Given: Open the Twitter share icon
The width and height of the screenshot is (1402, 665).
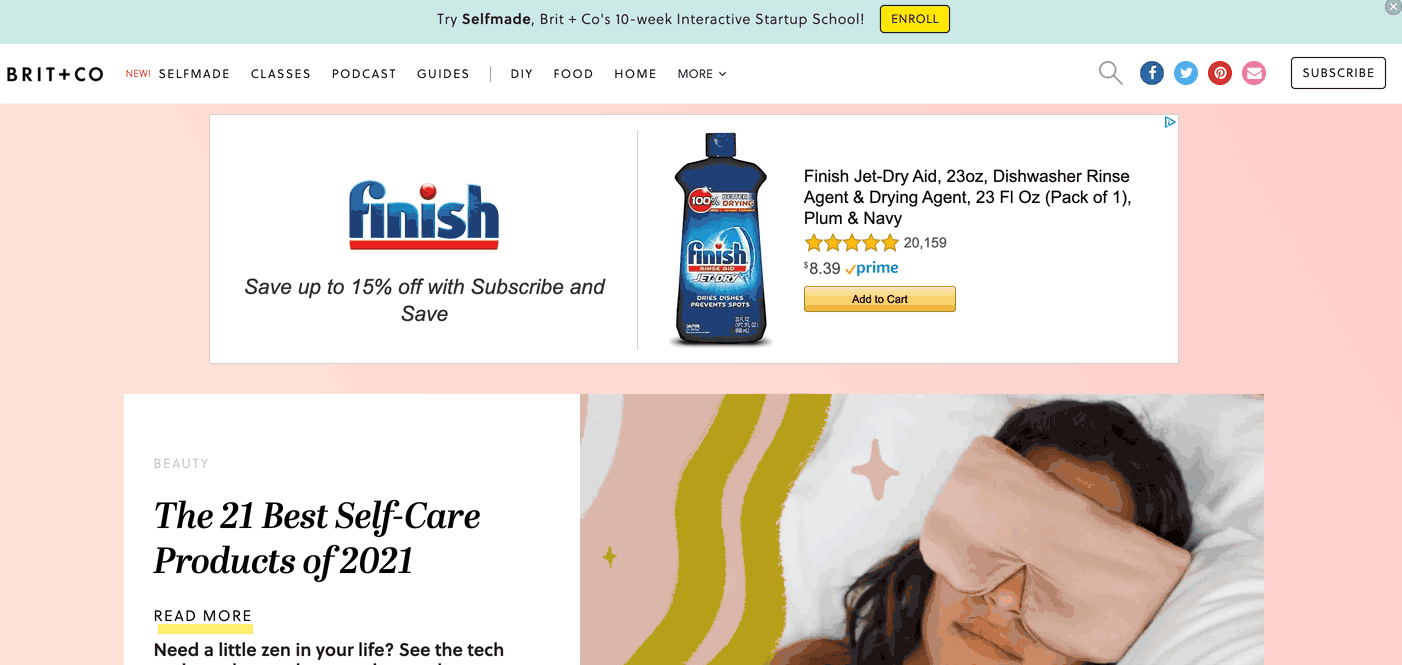Looking at the screenshot, I should (x=1186, y=73).
